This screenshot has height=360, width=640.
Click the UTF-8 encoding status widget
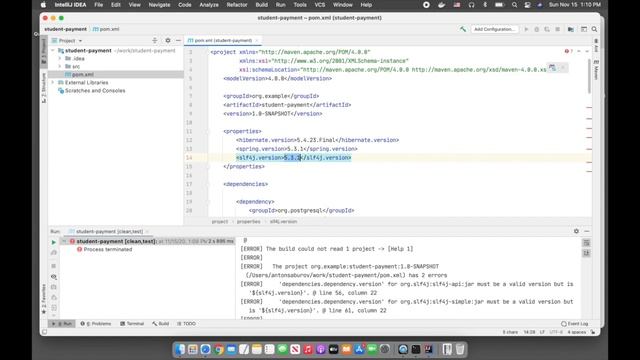pos(556,332)
